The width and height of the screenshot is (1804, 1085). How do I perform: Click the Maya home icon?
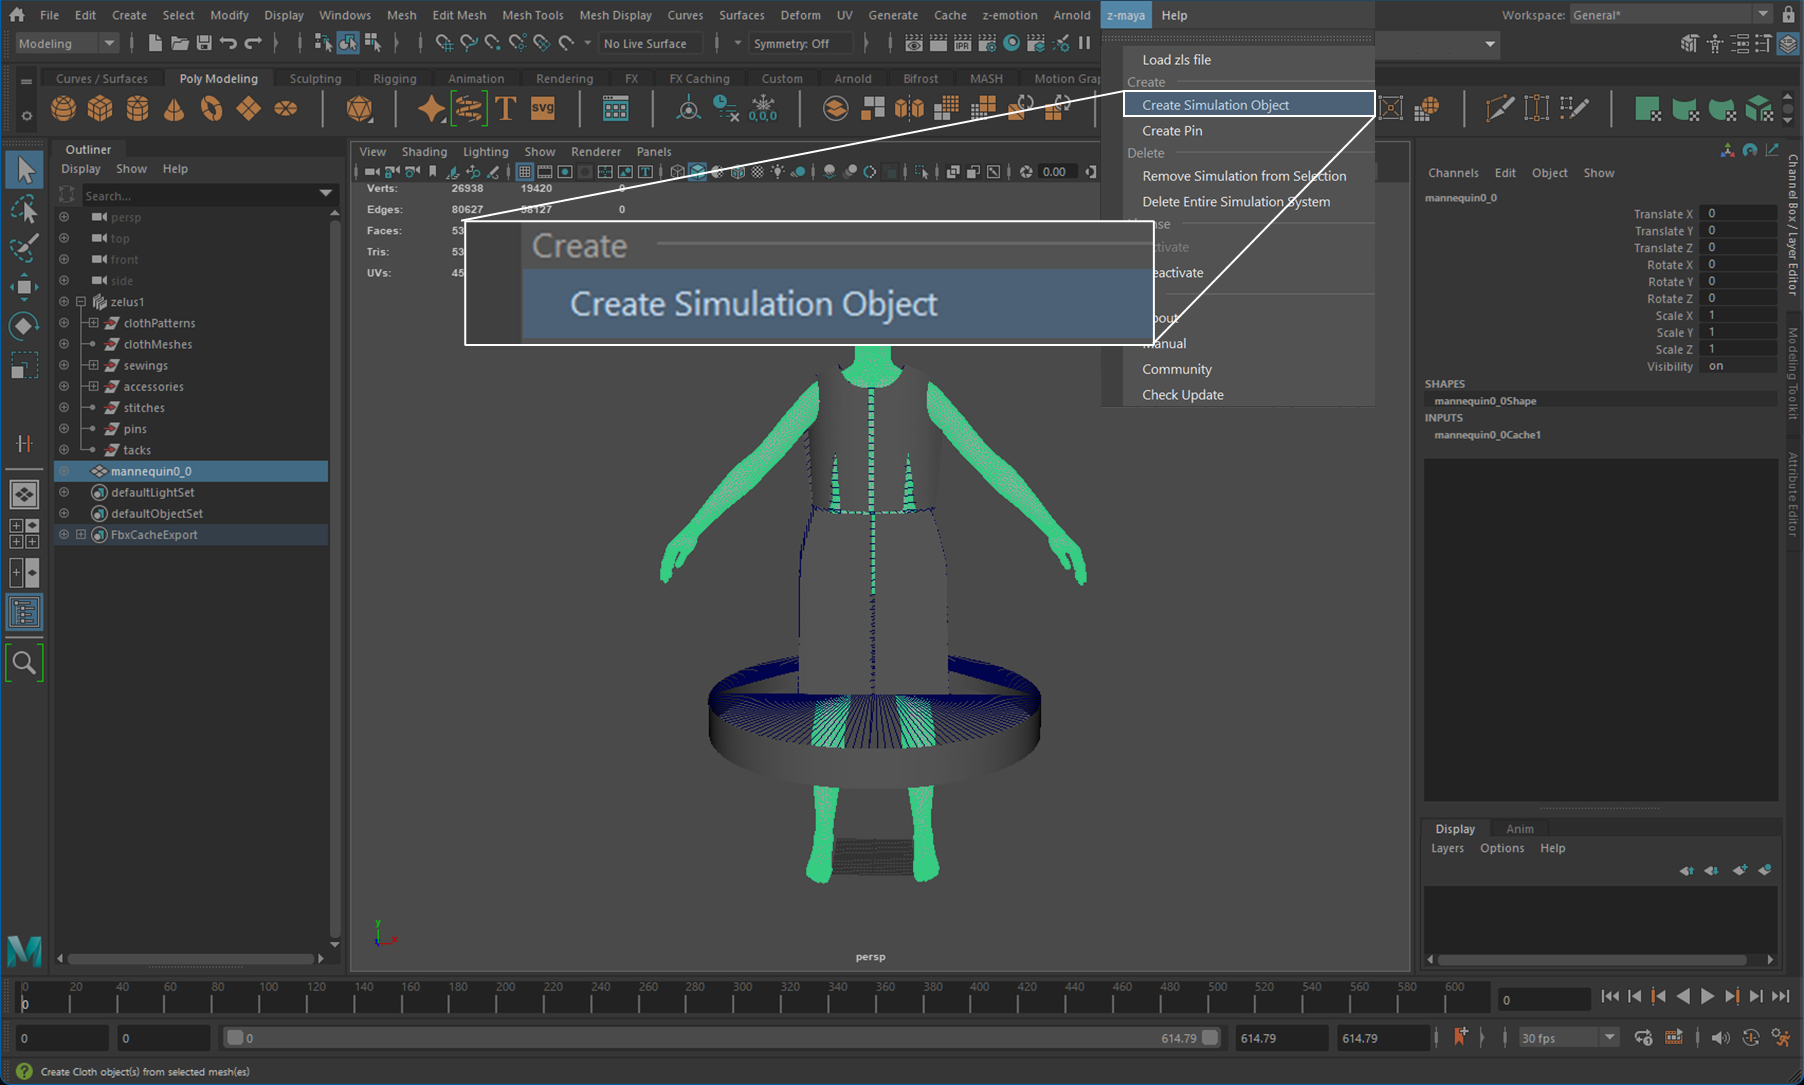click(17, 15)
